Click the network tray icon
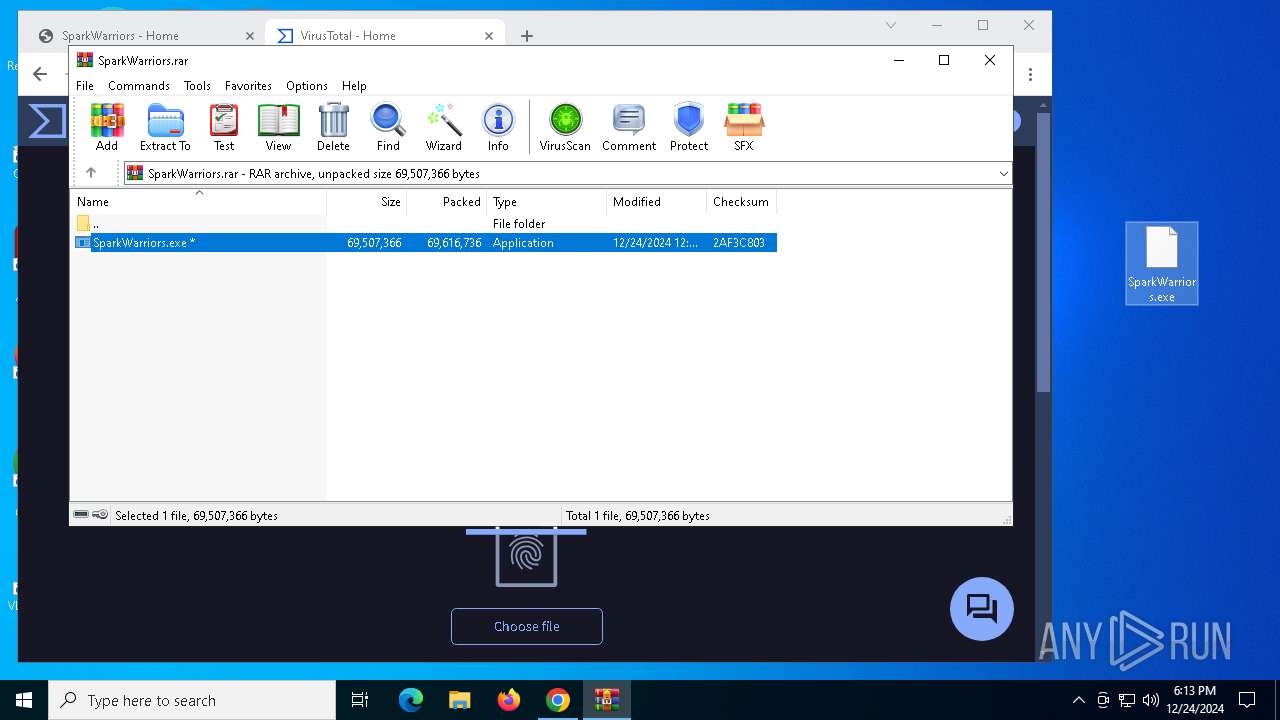1280x720 pixels. coord(1127,700)
